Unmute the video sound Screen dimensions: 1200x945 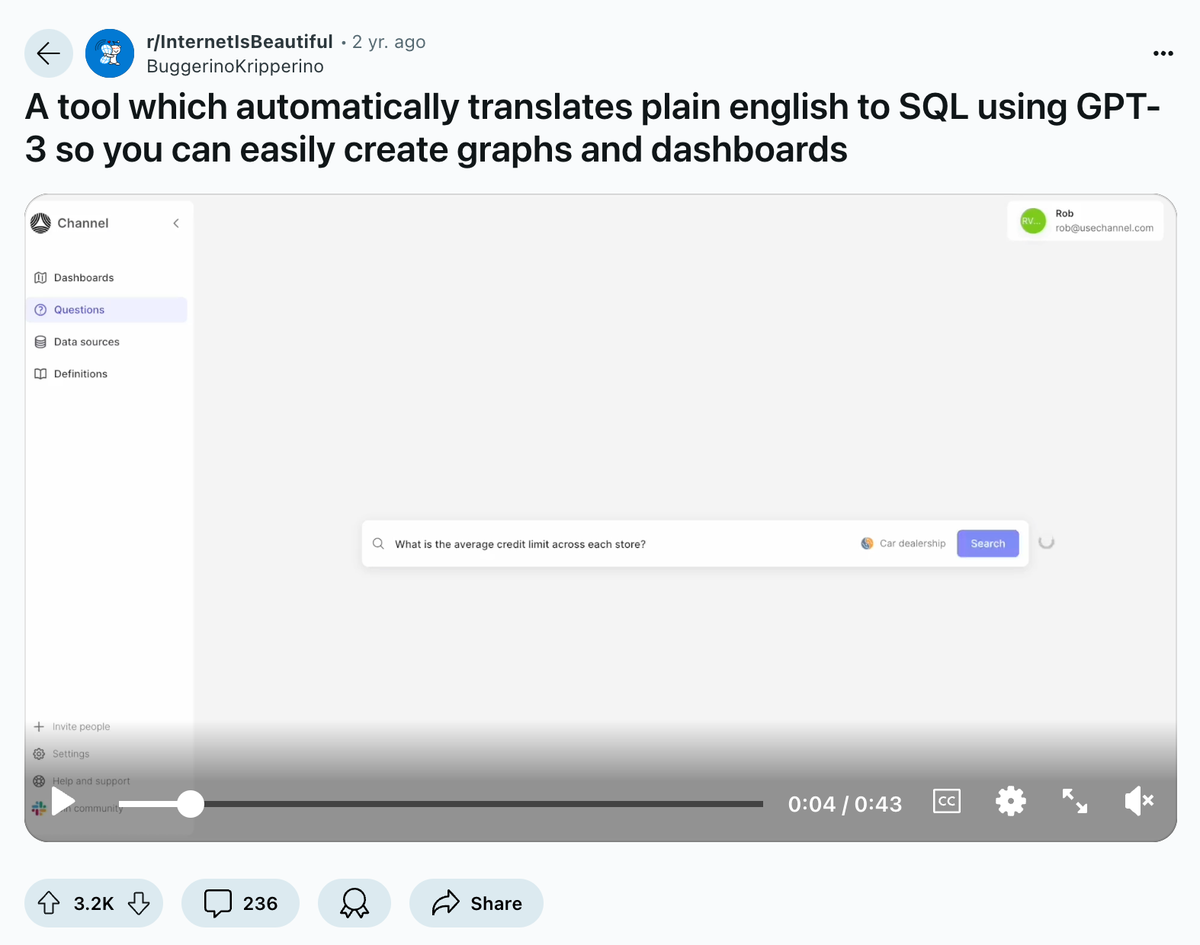pos(1139,801)
